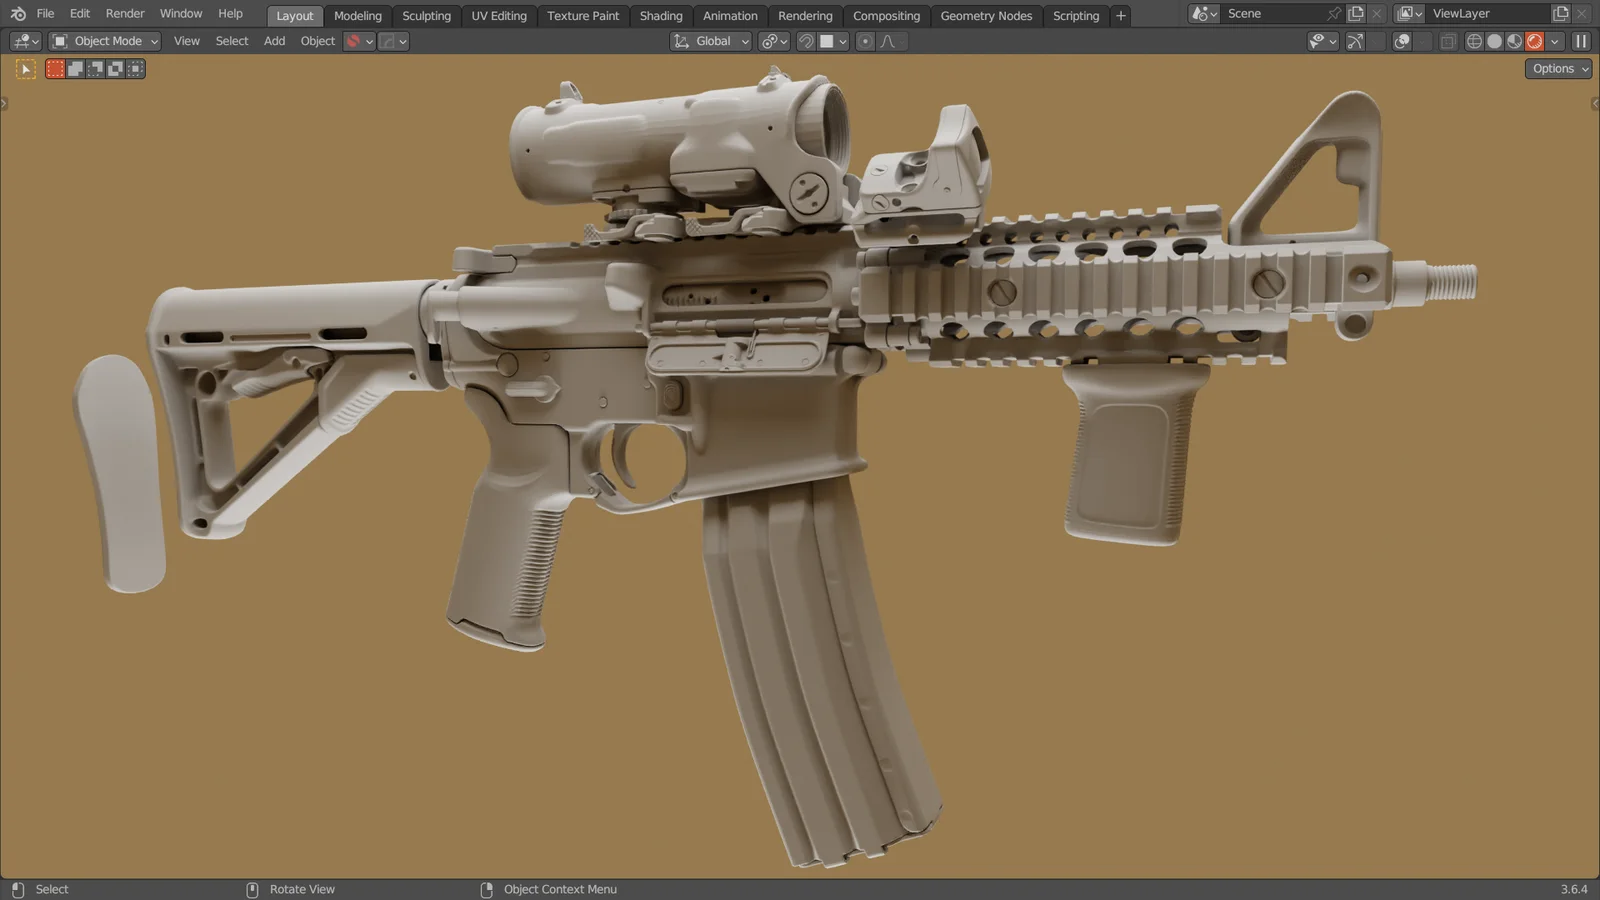Choose the Extend select mode icon
The image size is (1600, 900).
[76, 68]
